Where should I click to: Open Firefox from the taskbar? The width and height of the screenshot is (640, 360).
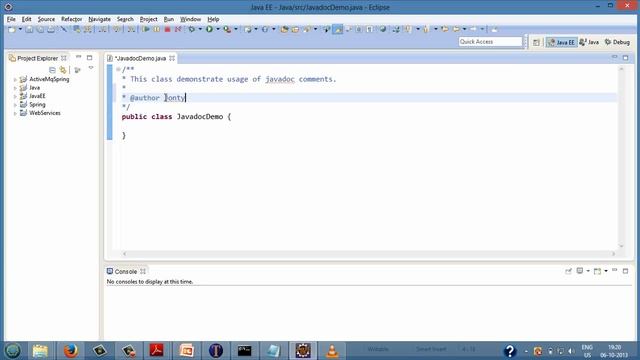coord(70,351)
